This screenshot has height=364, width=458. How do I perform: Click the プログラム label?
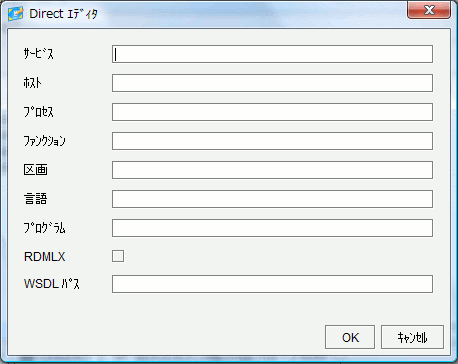[x=44, y=228]
